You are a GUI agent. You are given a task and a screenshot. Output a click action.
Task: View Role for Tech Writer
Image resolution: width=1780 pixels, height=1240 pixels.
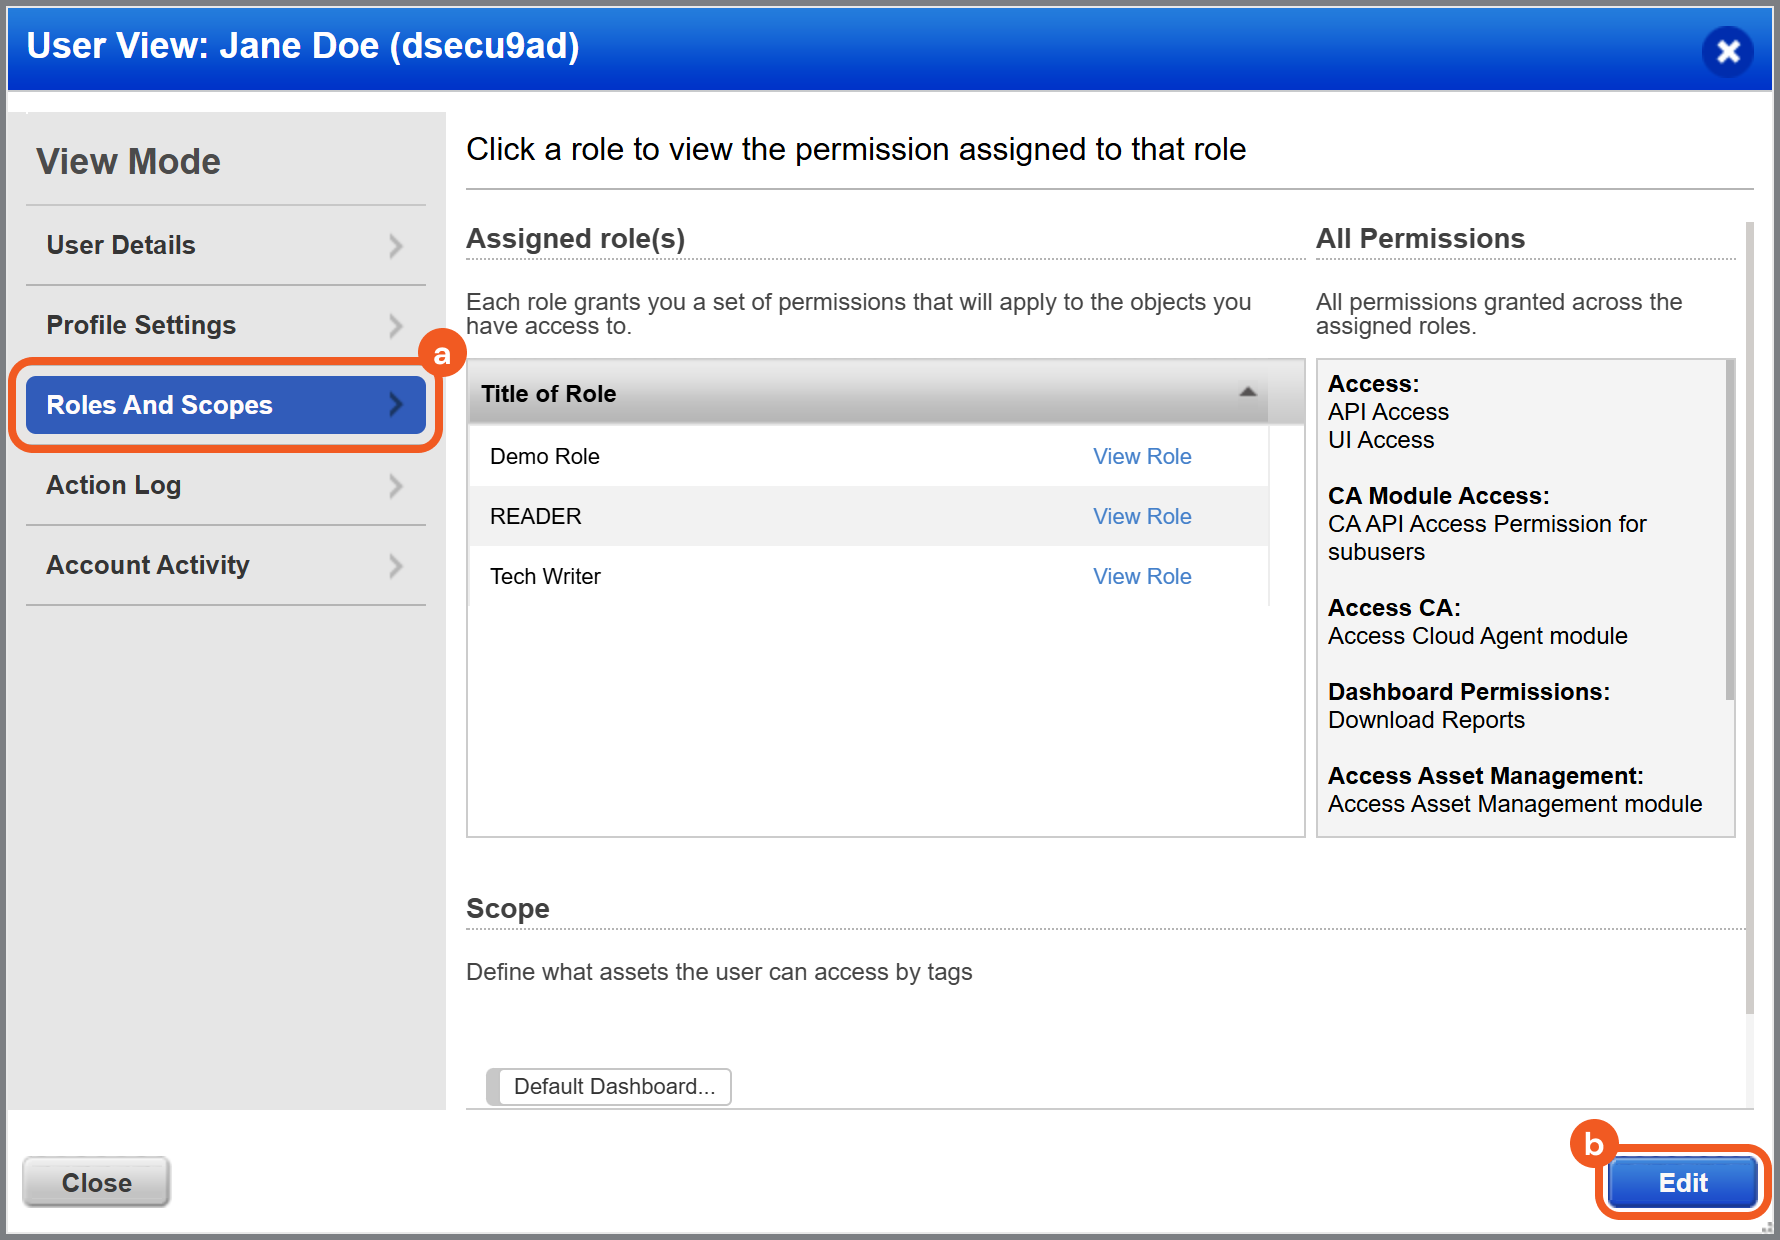(1141, 577)
